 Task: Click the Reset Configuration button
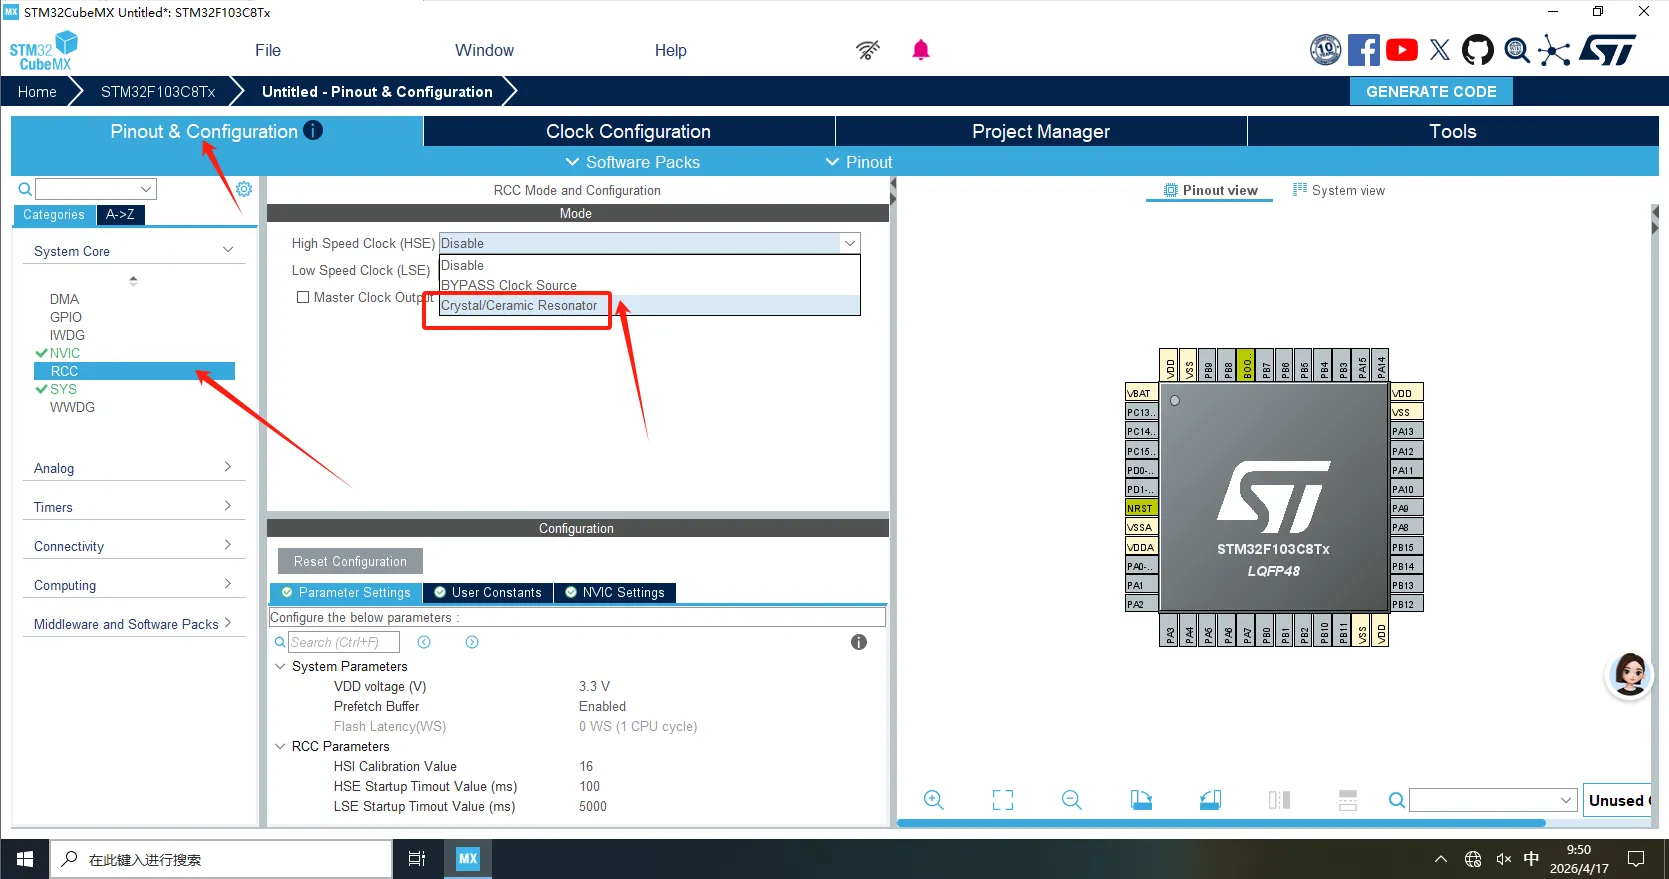(350, 561)
